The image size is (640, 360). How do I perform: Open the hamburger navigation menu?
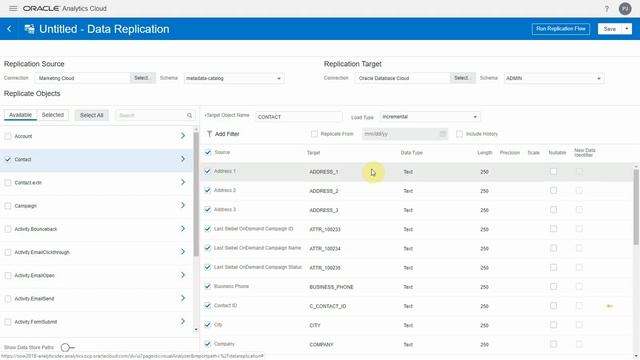pyautogui.click(x=13, y=8)
